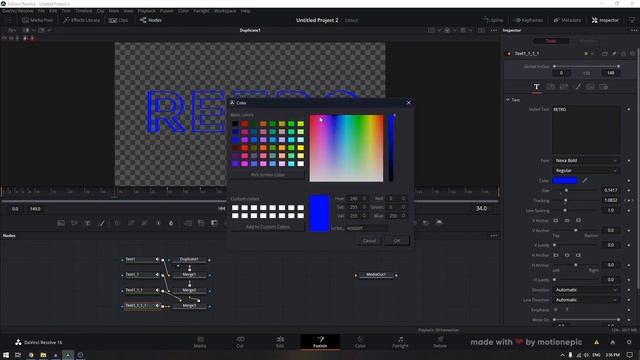Image resolution: width=640 pixels, height=360 pixels.
Task: Open the Effects Library panel
Action: pos(82,20)
